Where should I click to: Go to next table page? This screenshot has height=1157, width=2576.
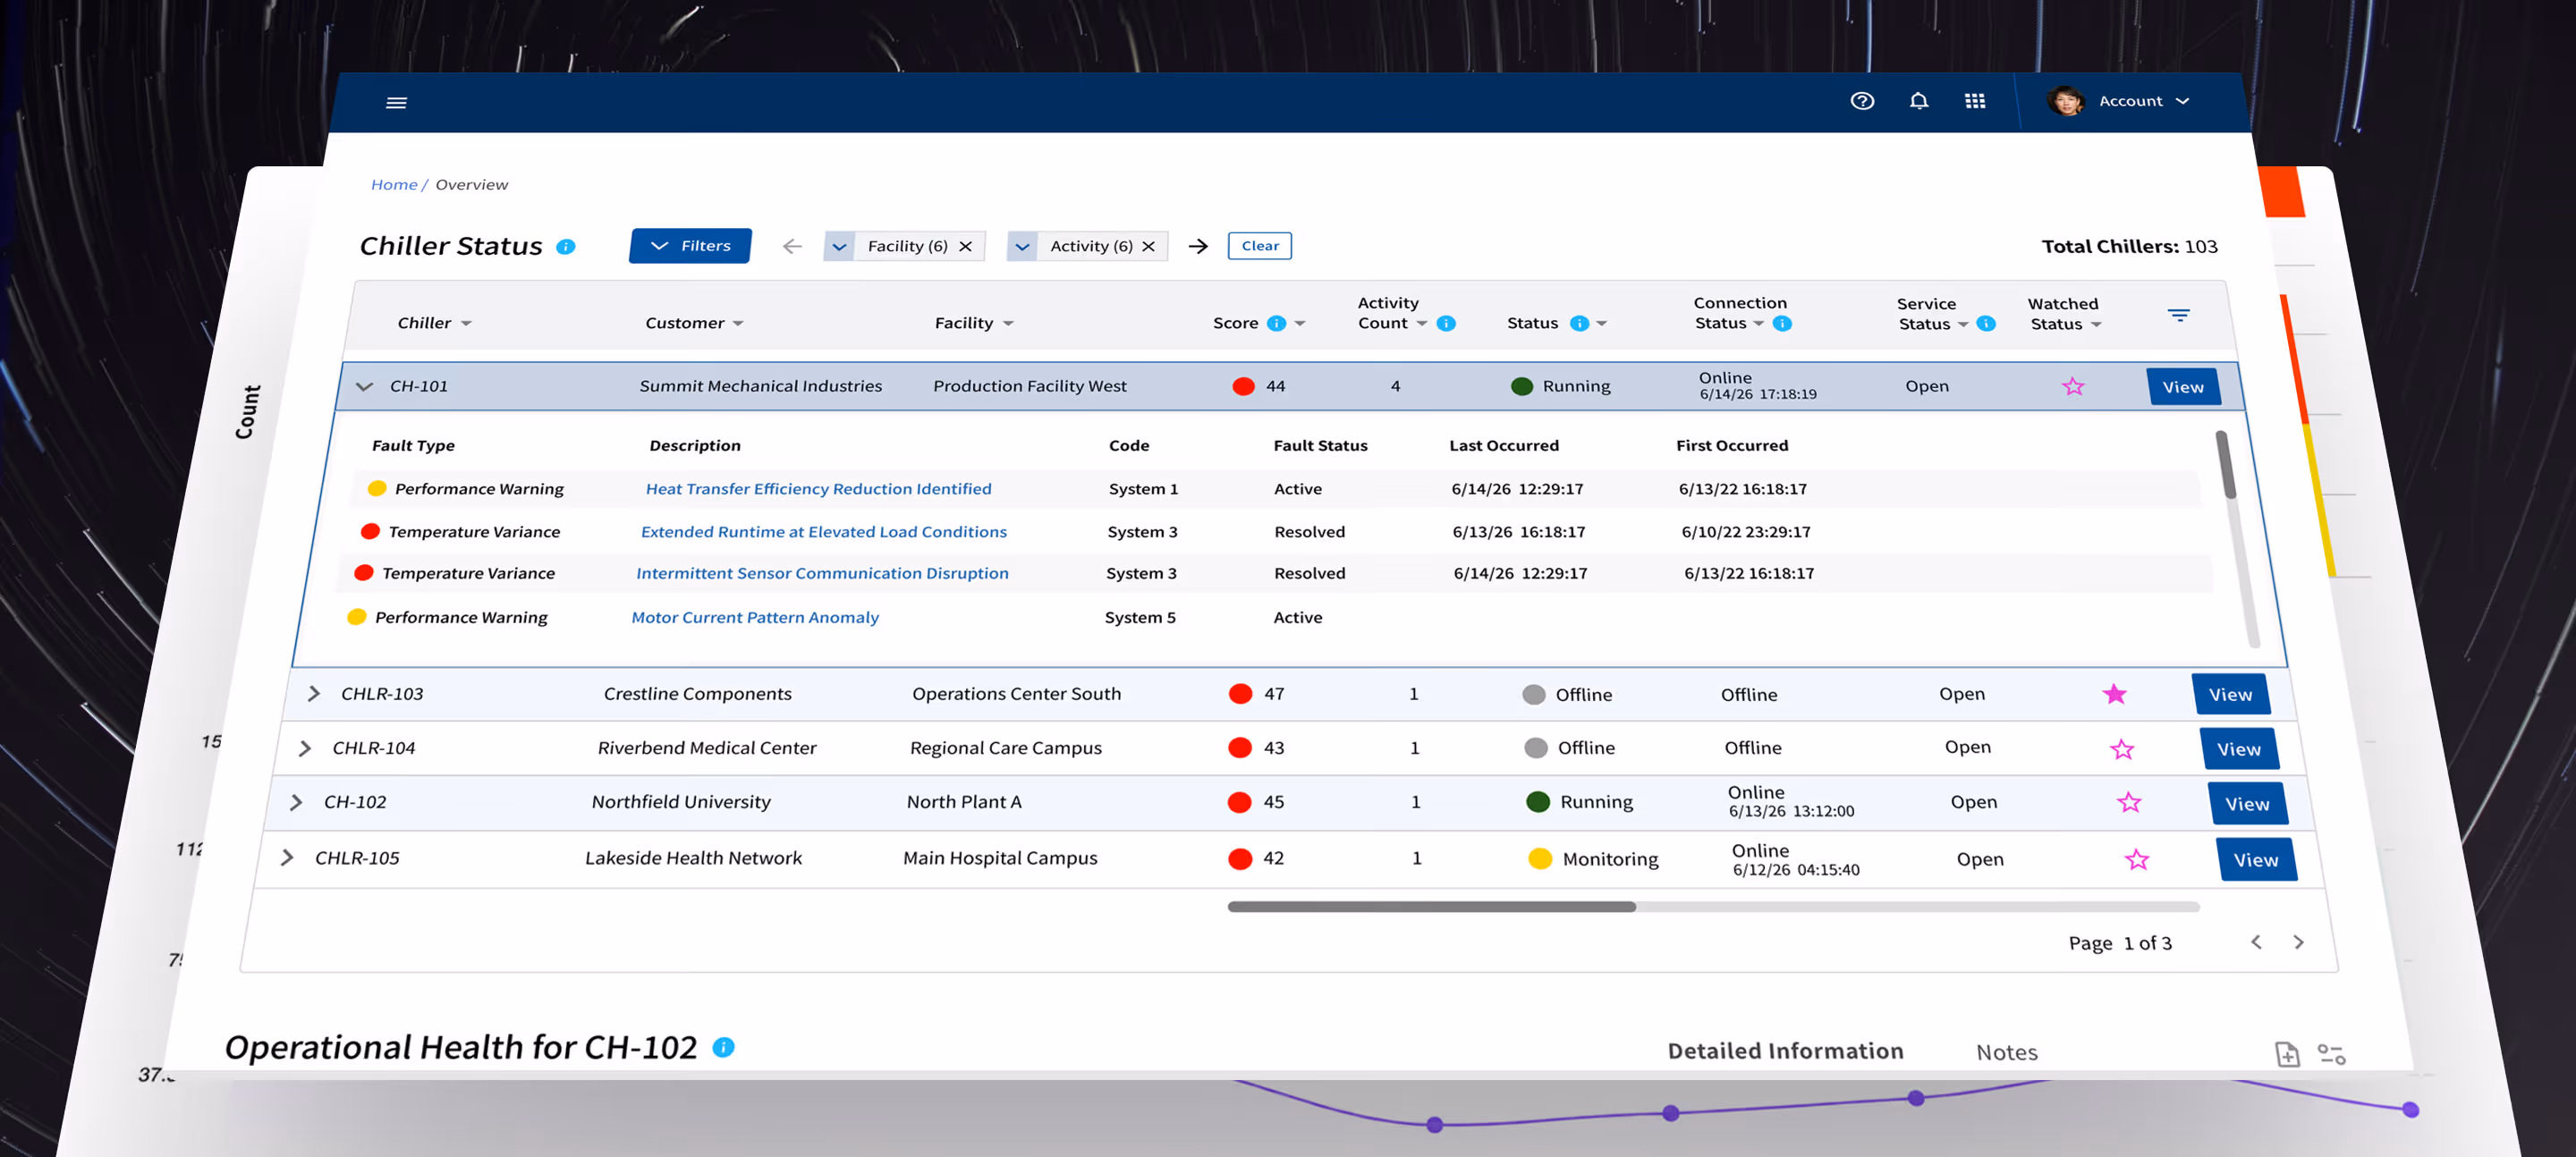[2298, 942]
